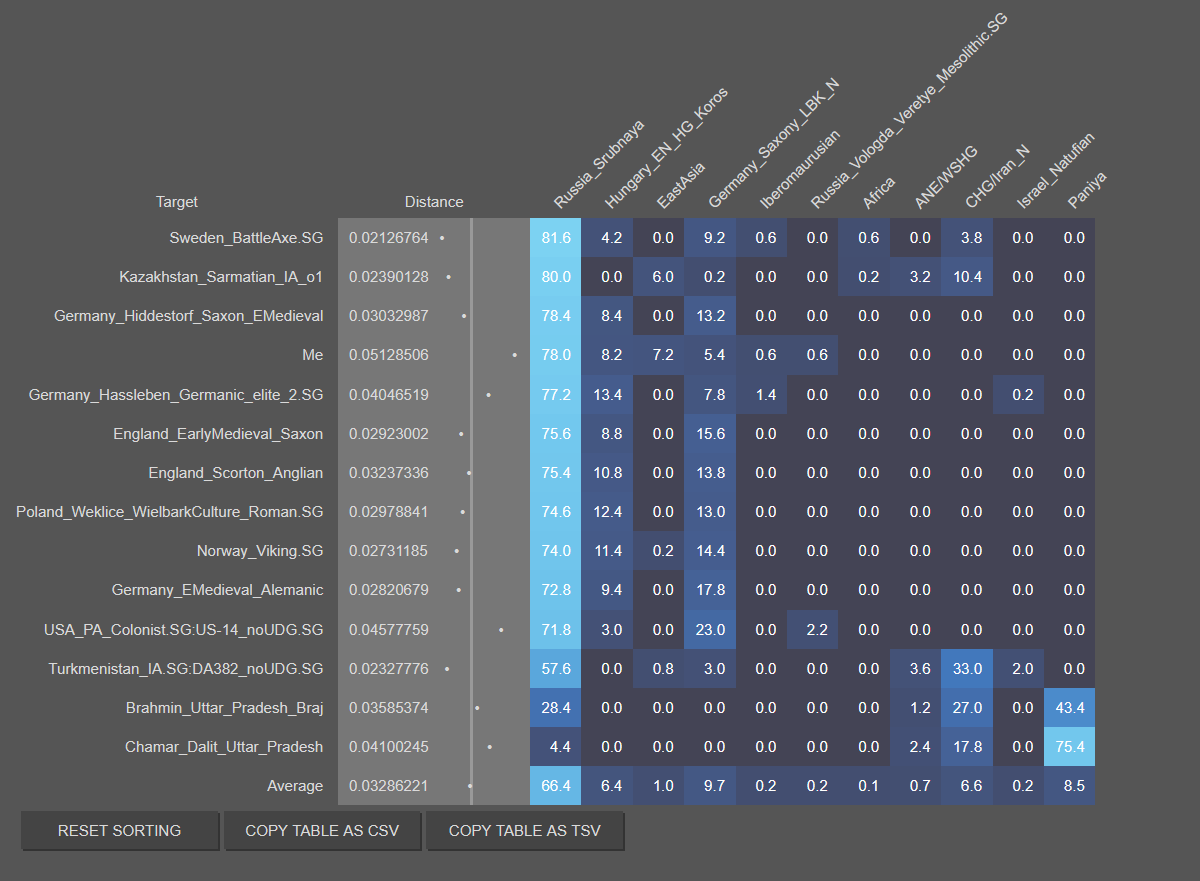Screen dimensions: 1200x881
Task: Click the 23.0 Germany_Saxony_LBK_N cell
Action: tap(710, 630)
